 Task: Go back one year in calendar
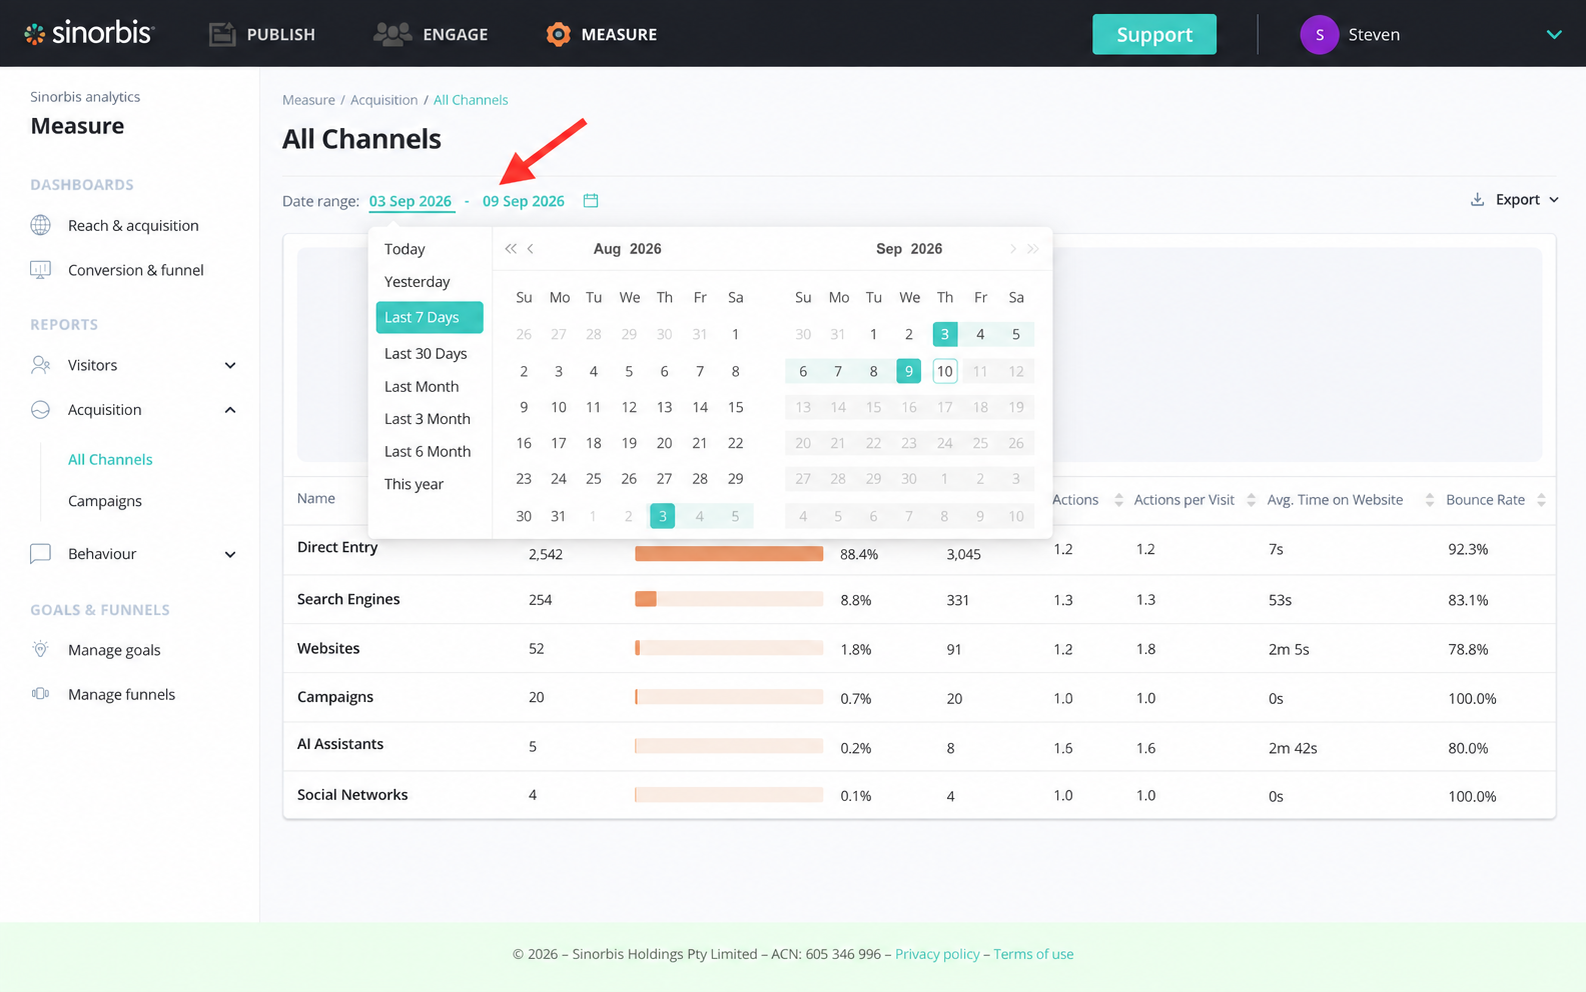(511, 249)
